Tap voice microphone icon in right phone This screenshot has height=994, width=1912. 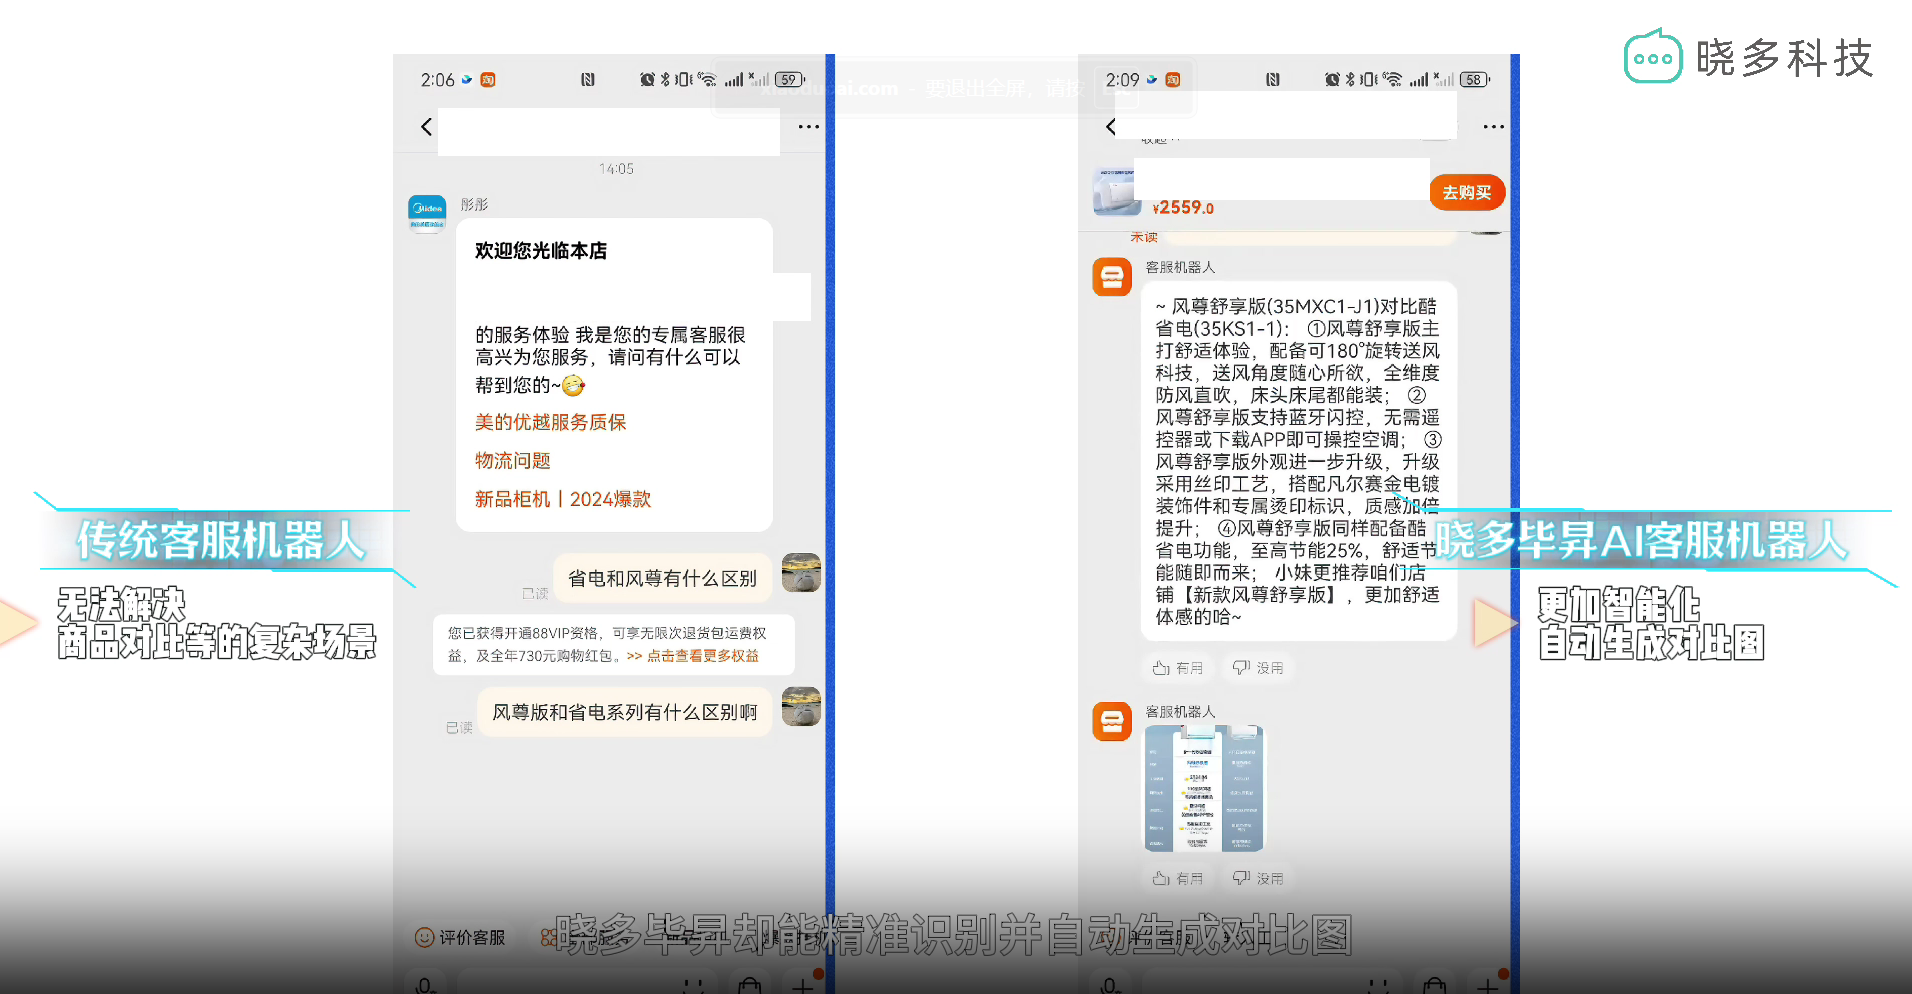point(1109,986)
